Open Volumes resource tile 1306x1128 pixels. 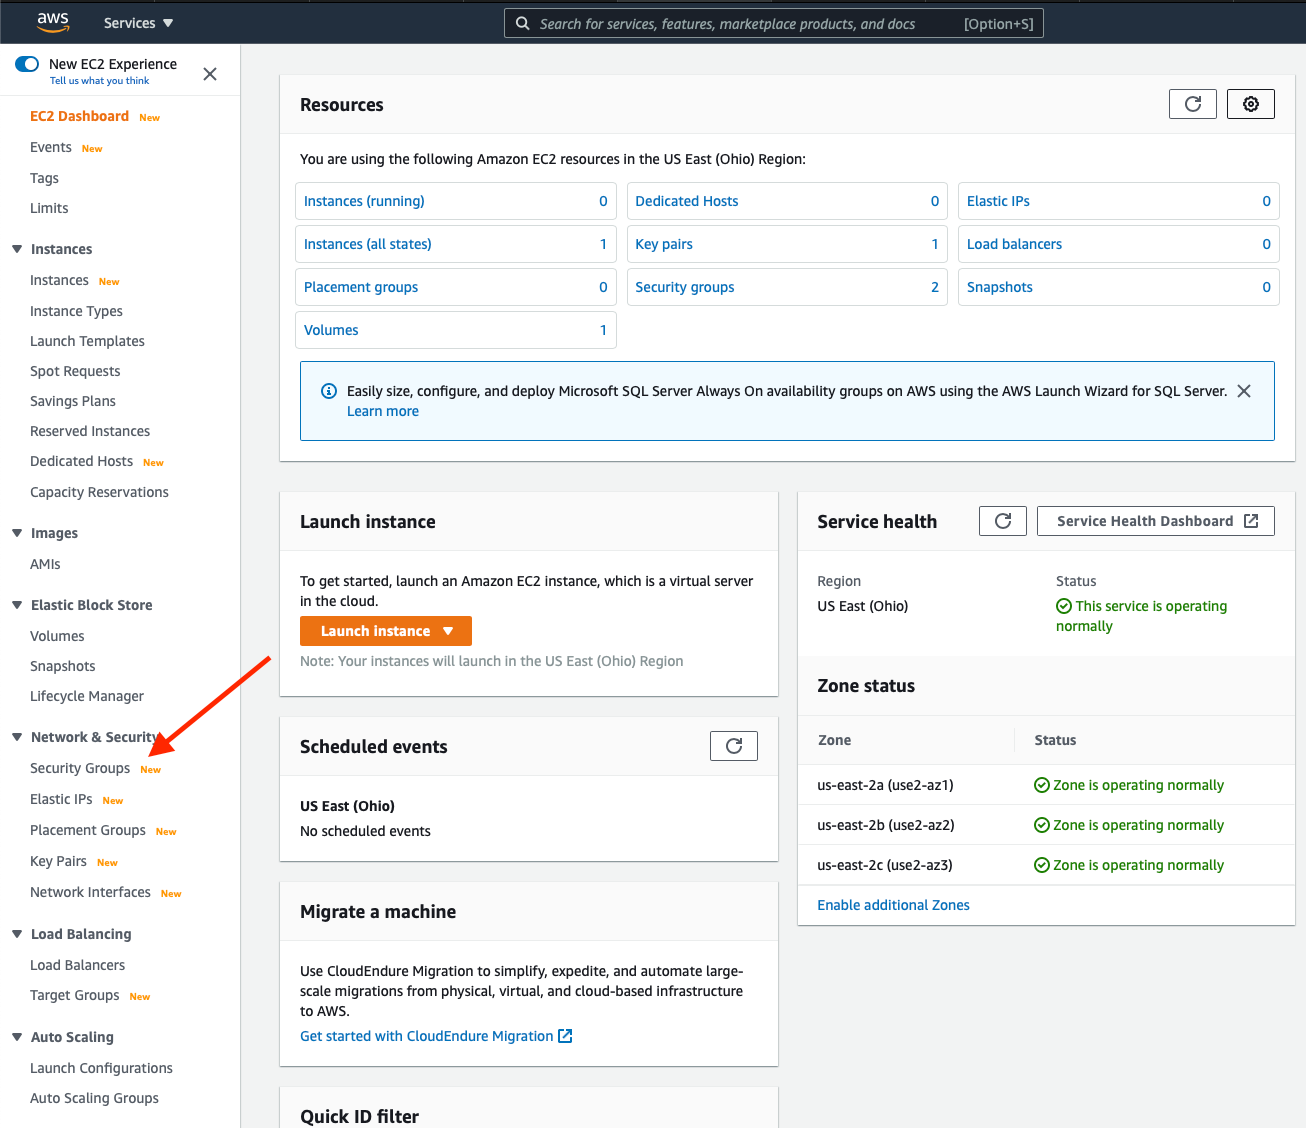(456, 330)
